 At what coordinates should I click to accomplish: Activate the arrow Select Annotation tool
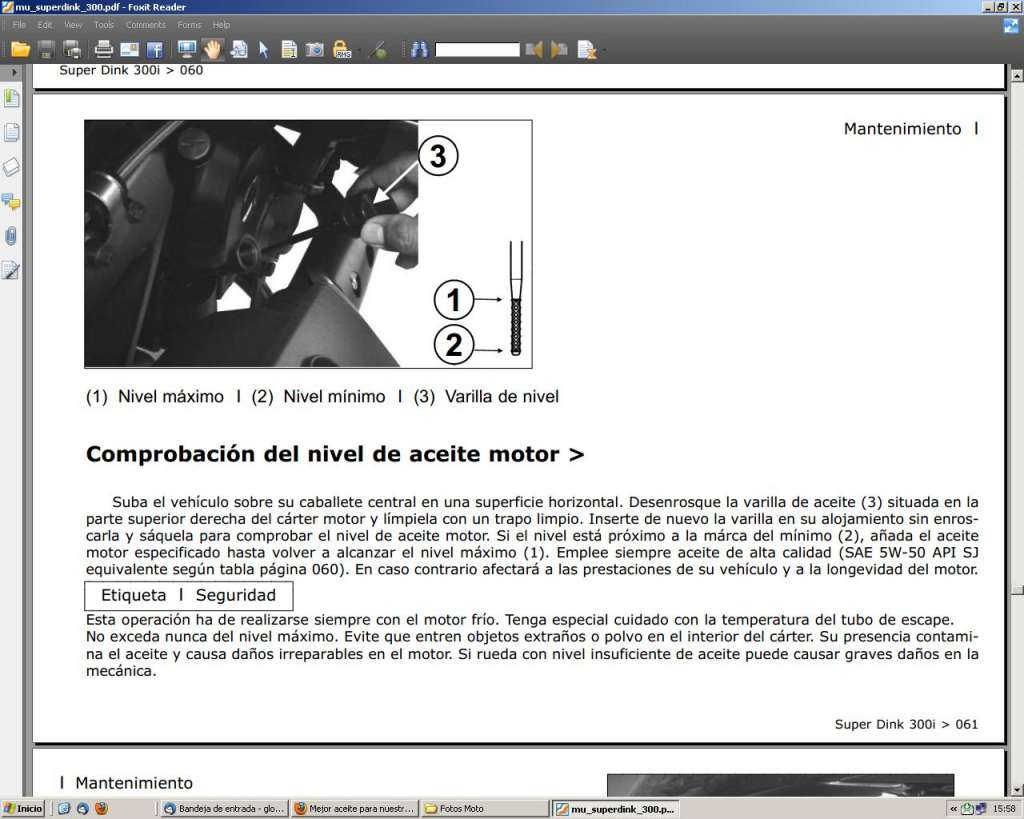coord(263,50)
